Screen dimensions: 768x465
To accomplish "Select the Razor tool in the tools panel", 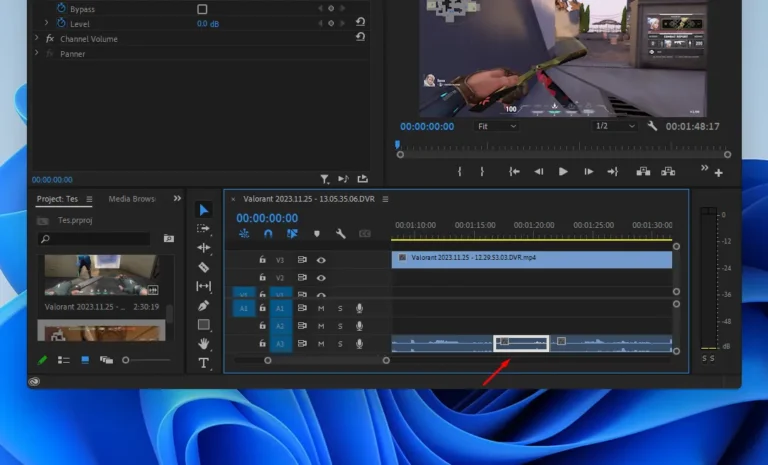I will (204, 267).
